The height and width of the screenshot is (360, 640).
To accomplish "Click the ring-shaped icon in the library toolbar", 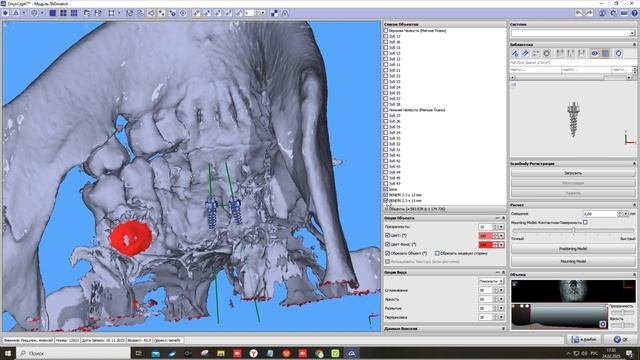I will (547, 53).
